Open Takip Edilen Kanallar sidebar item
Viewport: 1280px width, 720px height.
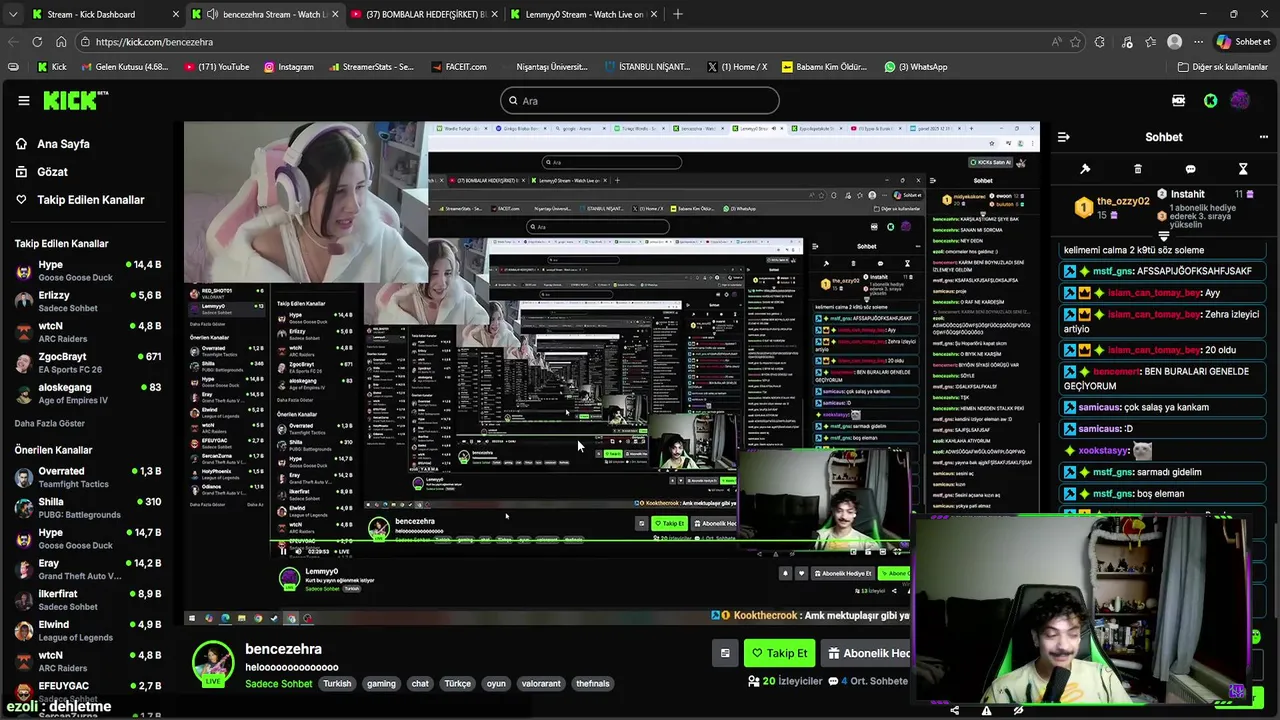(x=80, y=200)
